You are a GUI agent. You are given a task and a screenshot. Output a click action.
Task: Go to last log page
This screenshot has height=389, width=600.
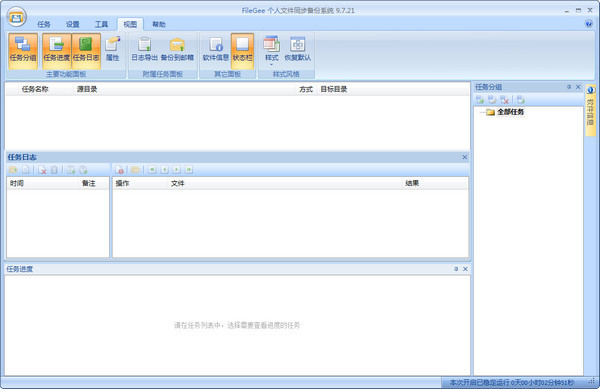click(x=189, y=169)
